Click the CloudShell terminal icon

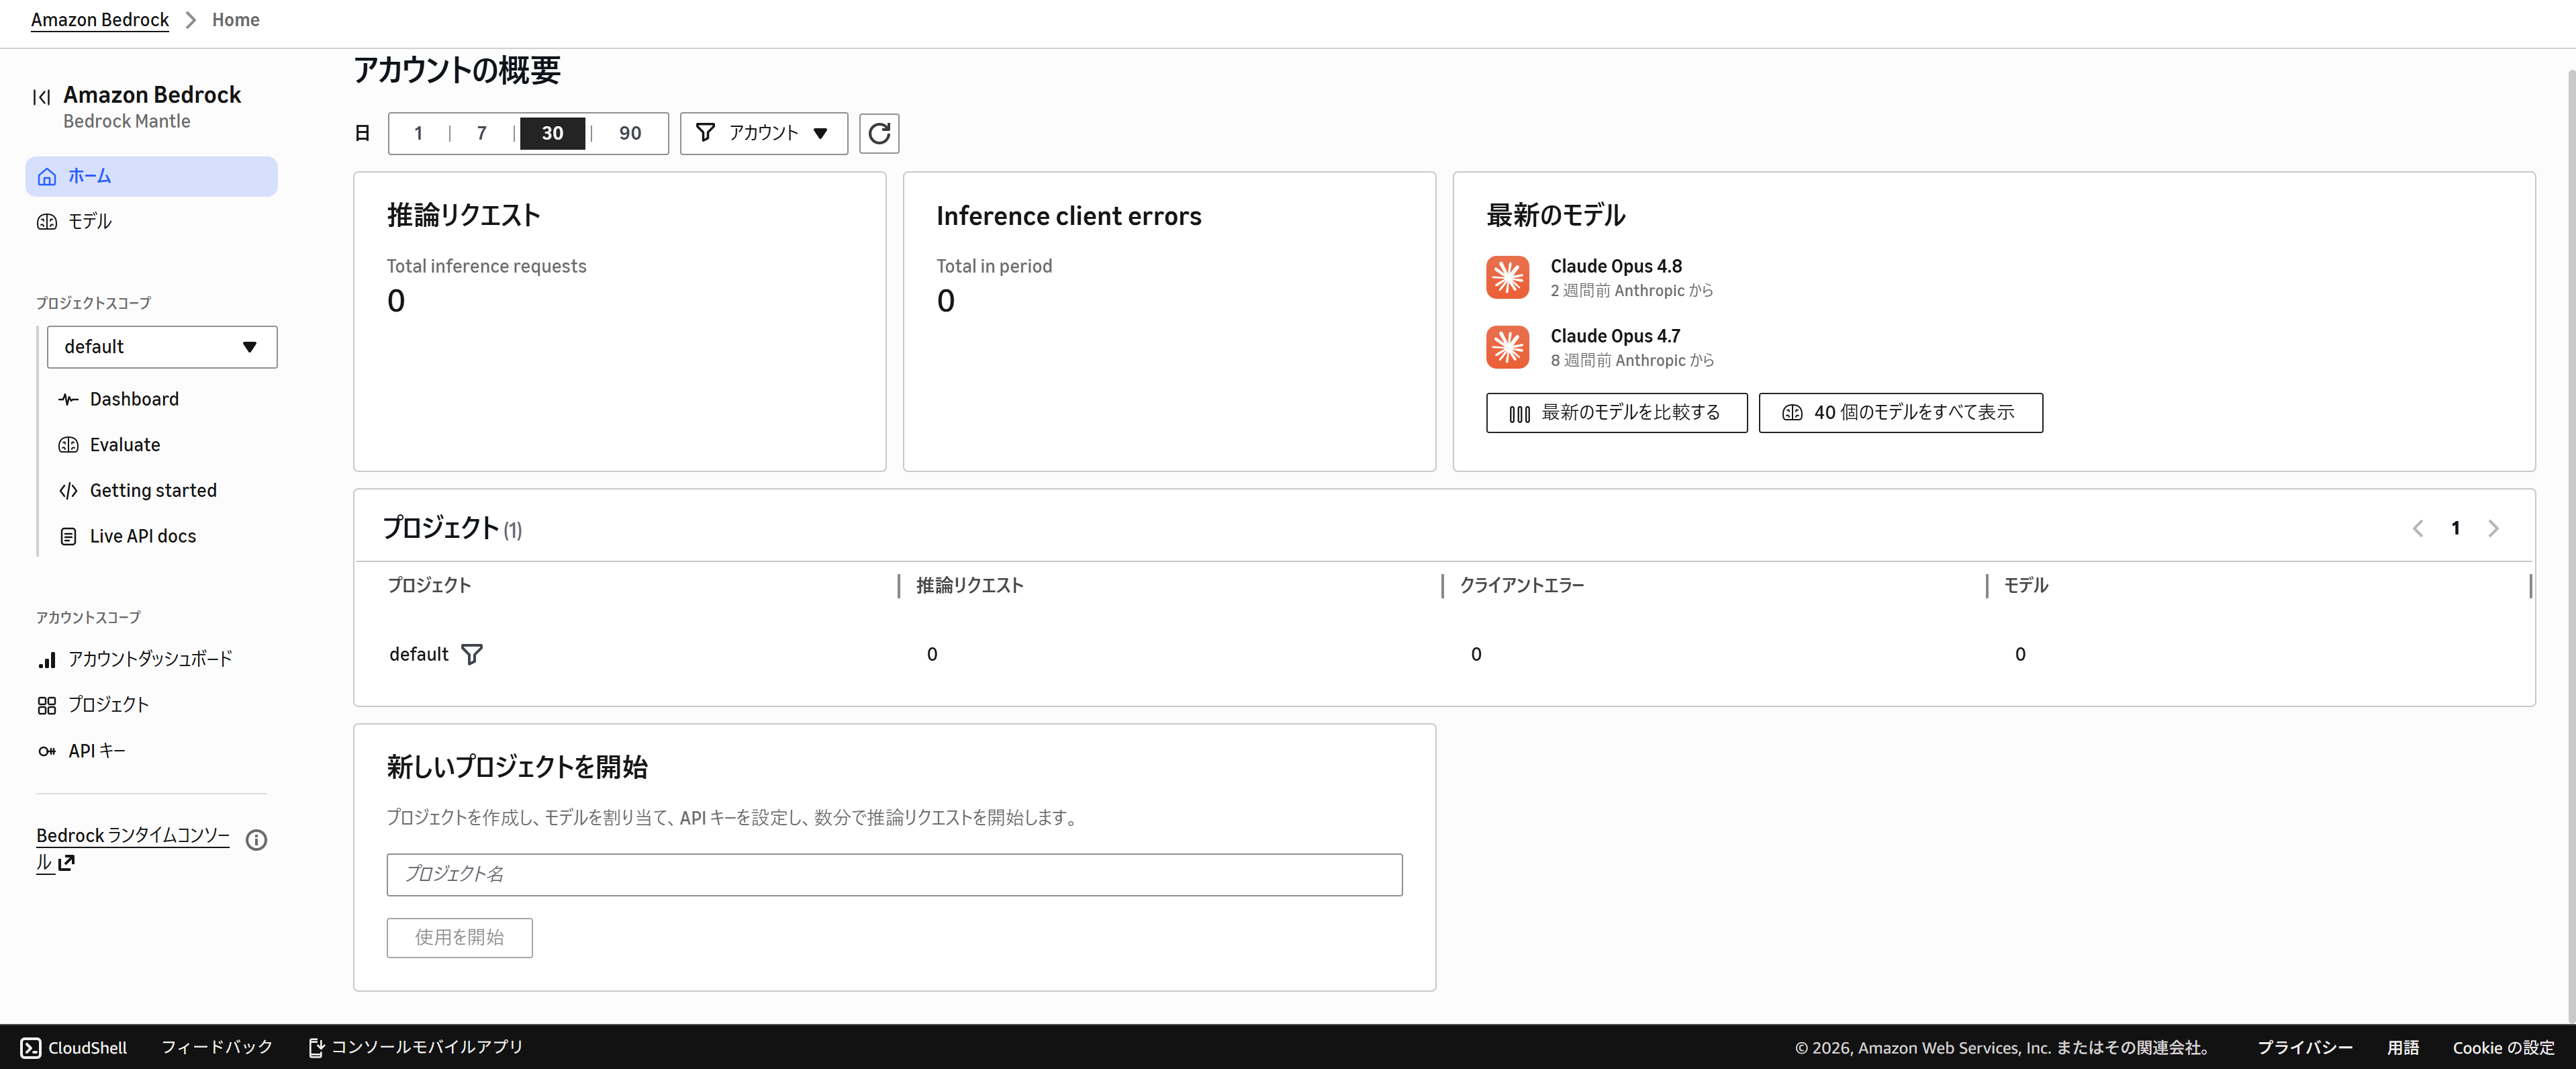pyautogui.click(x=31, y=1047)
